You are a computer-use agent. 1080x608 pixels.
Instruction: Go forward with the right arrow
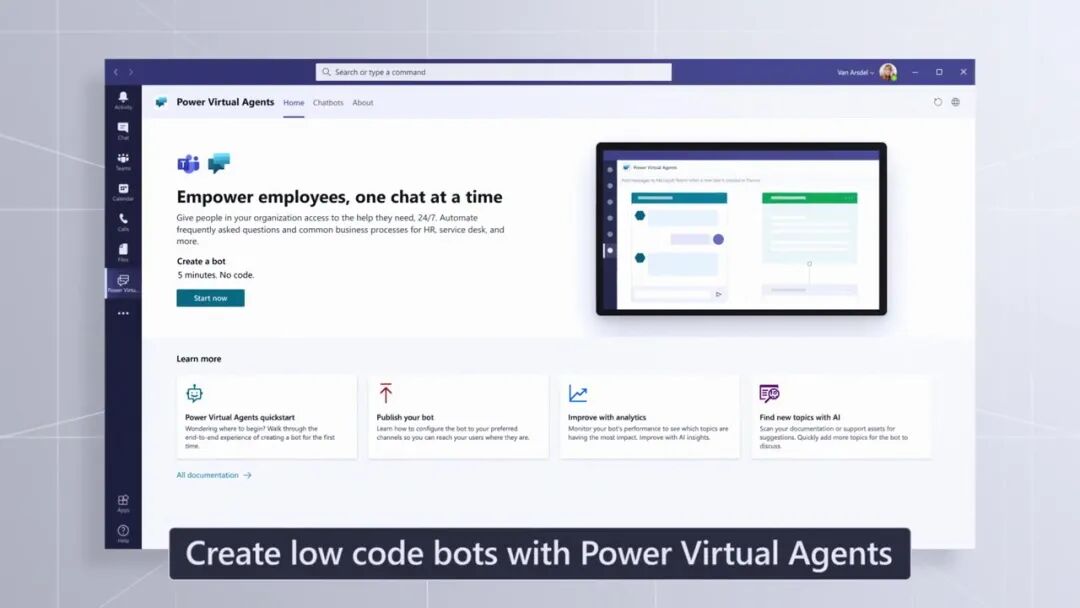pos(131,72)
